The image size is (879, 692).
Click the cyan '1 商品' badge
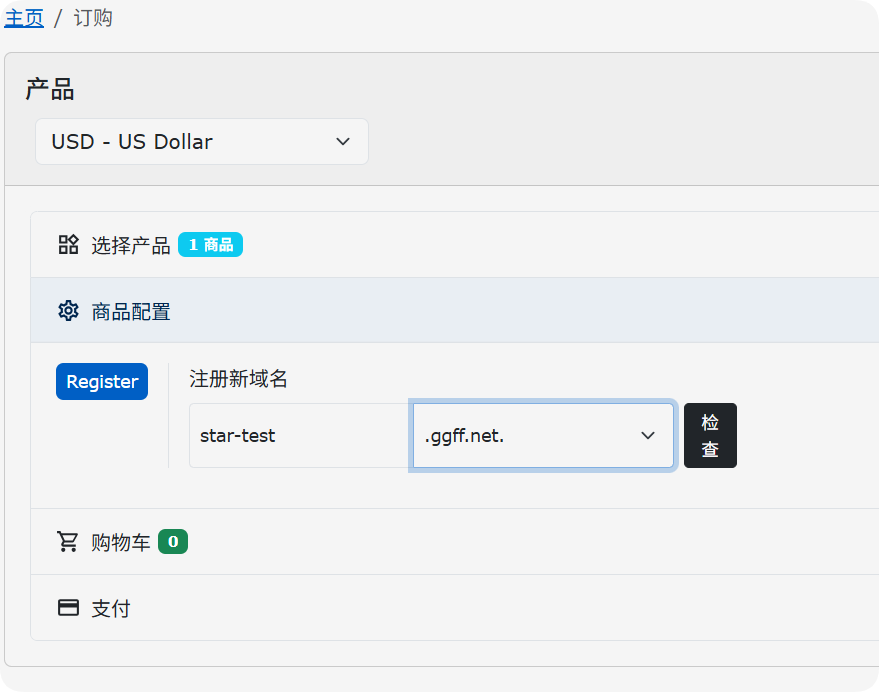[210, 243]
